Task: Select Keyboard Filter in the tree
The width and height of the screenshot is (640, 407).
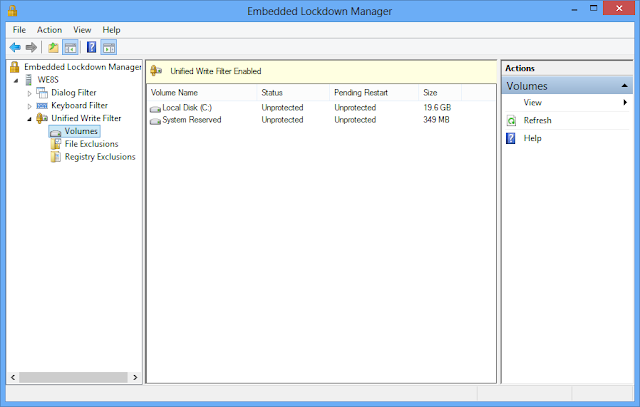Action: click(80, 105)
